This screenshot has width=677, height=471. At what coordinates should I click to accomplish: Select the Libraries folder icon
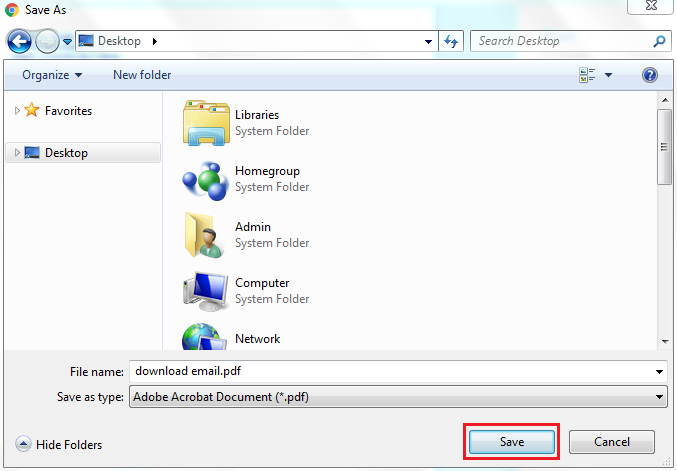coord(206,123)
